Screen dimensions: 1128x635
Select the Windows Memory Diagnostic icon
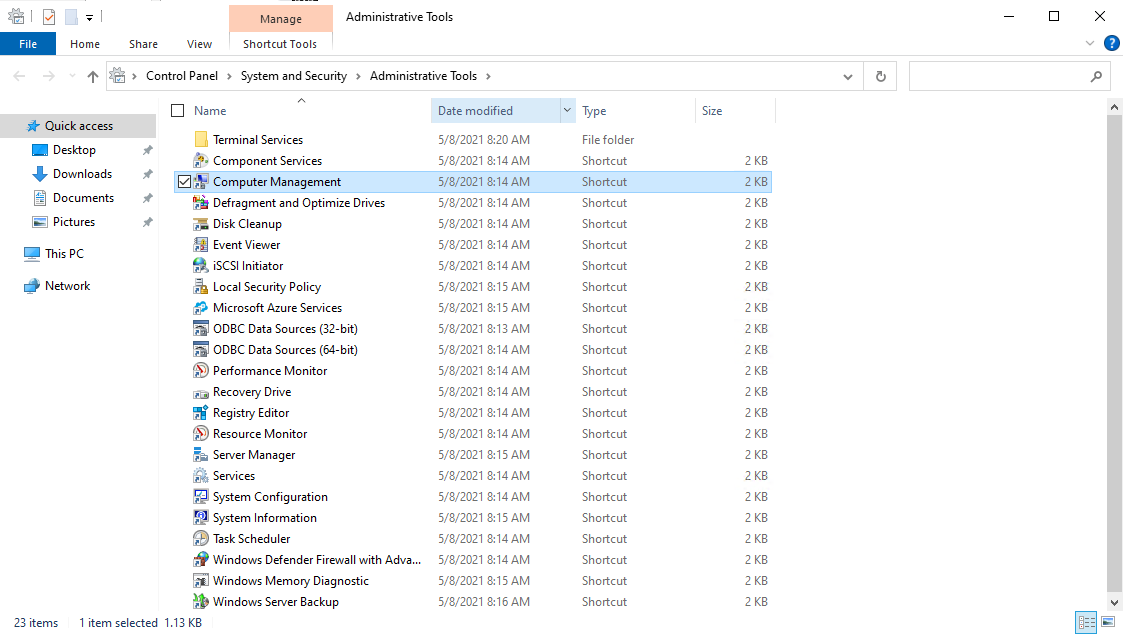click(201, 580)
